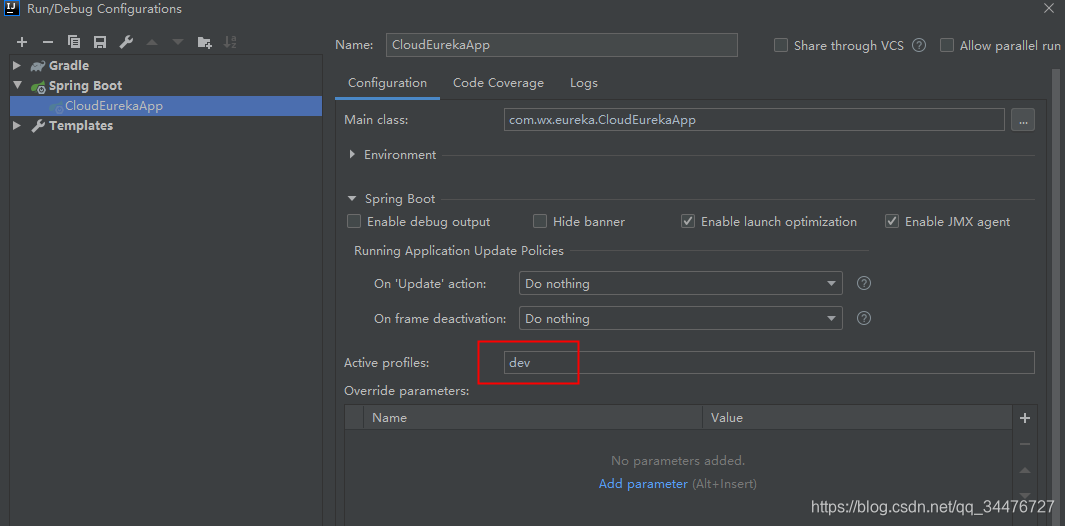
Task: Toggle the Hide banner checkbox
Action: [540, 222]
